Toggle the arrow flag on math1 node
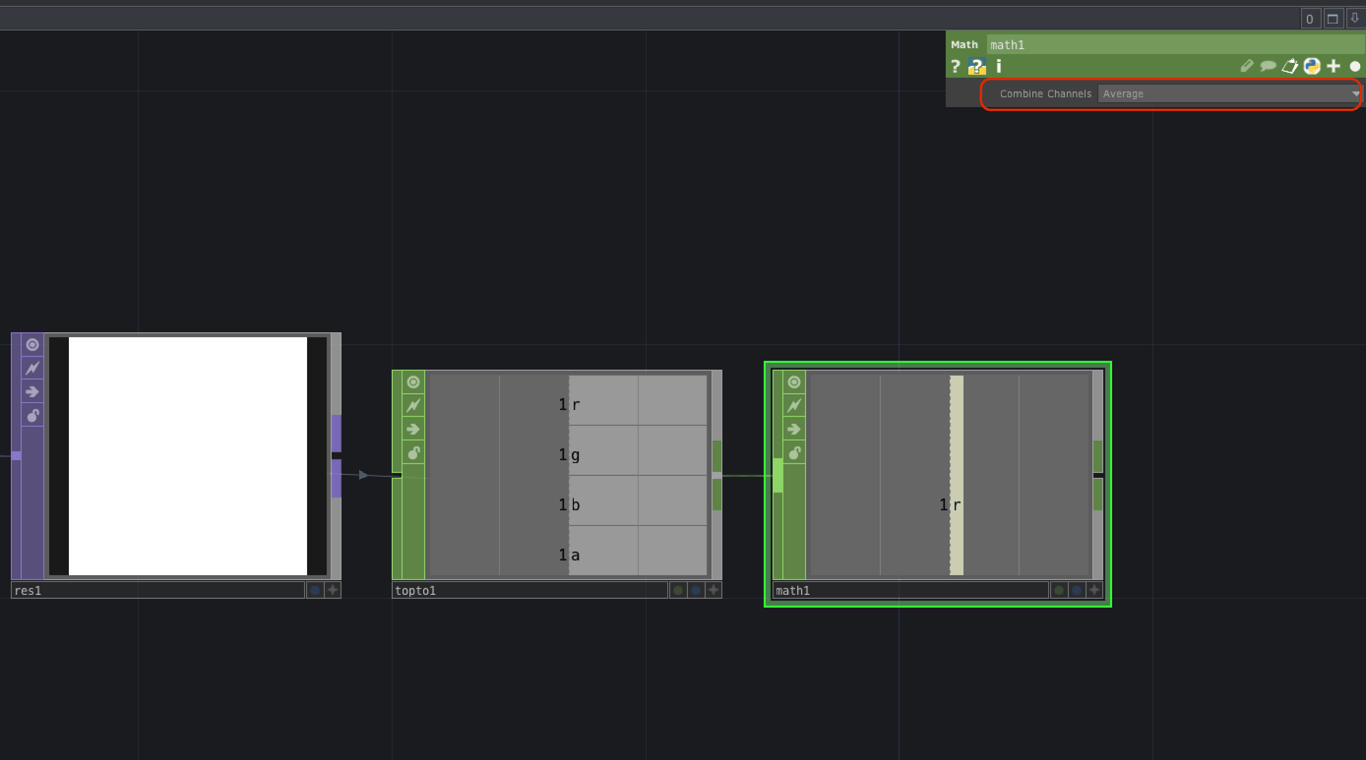 coord(794,429)
